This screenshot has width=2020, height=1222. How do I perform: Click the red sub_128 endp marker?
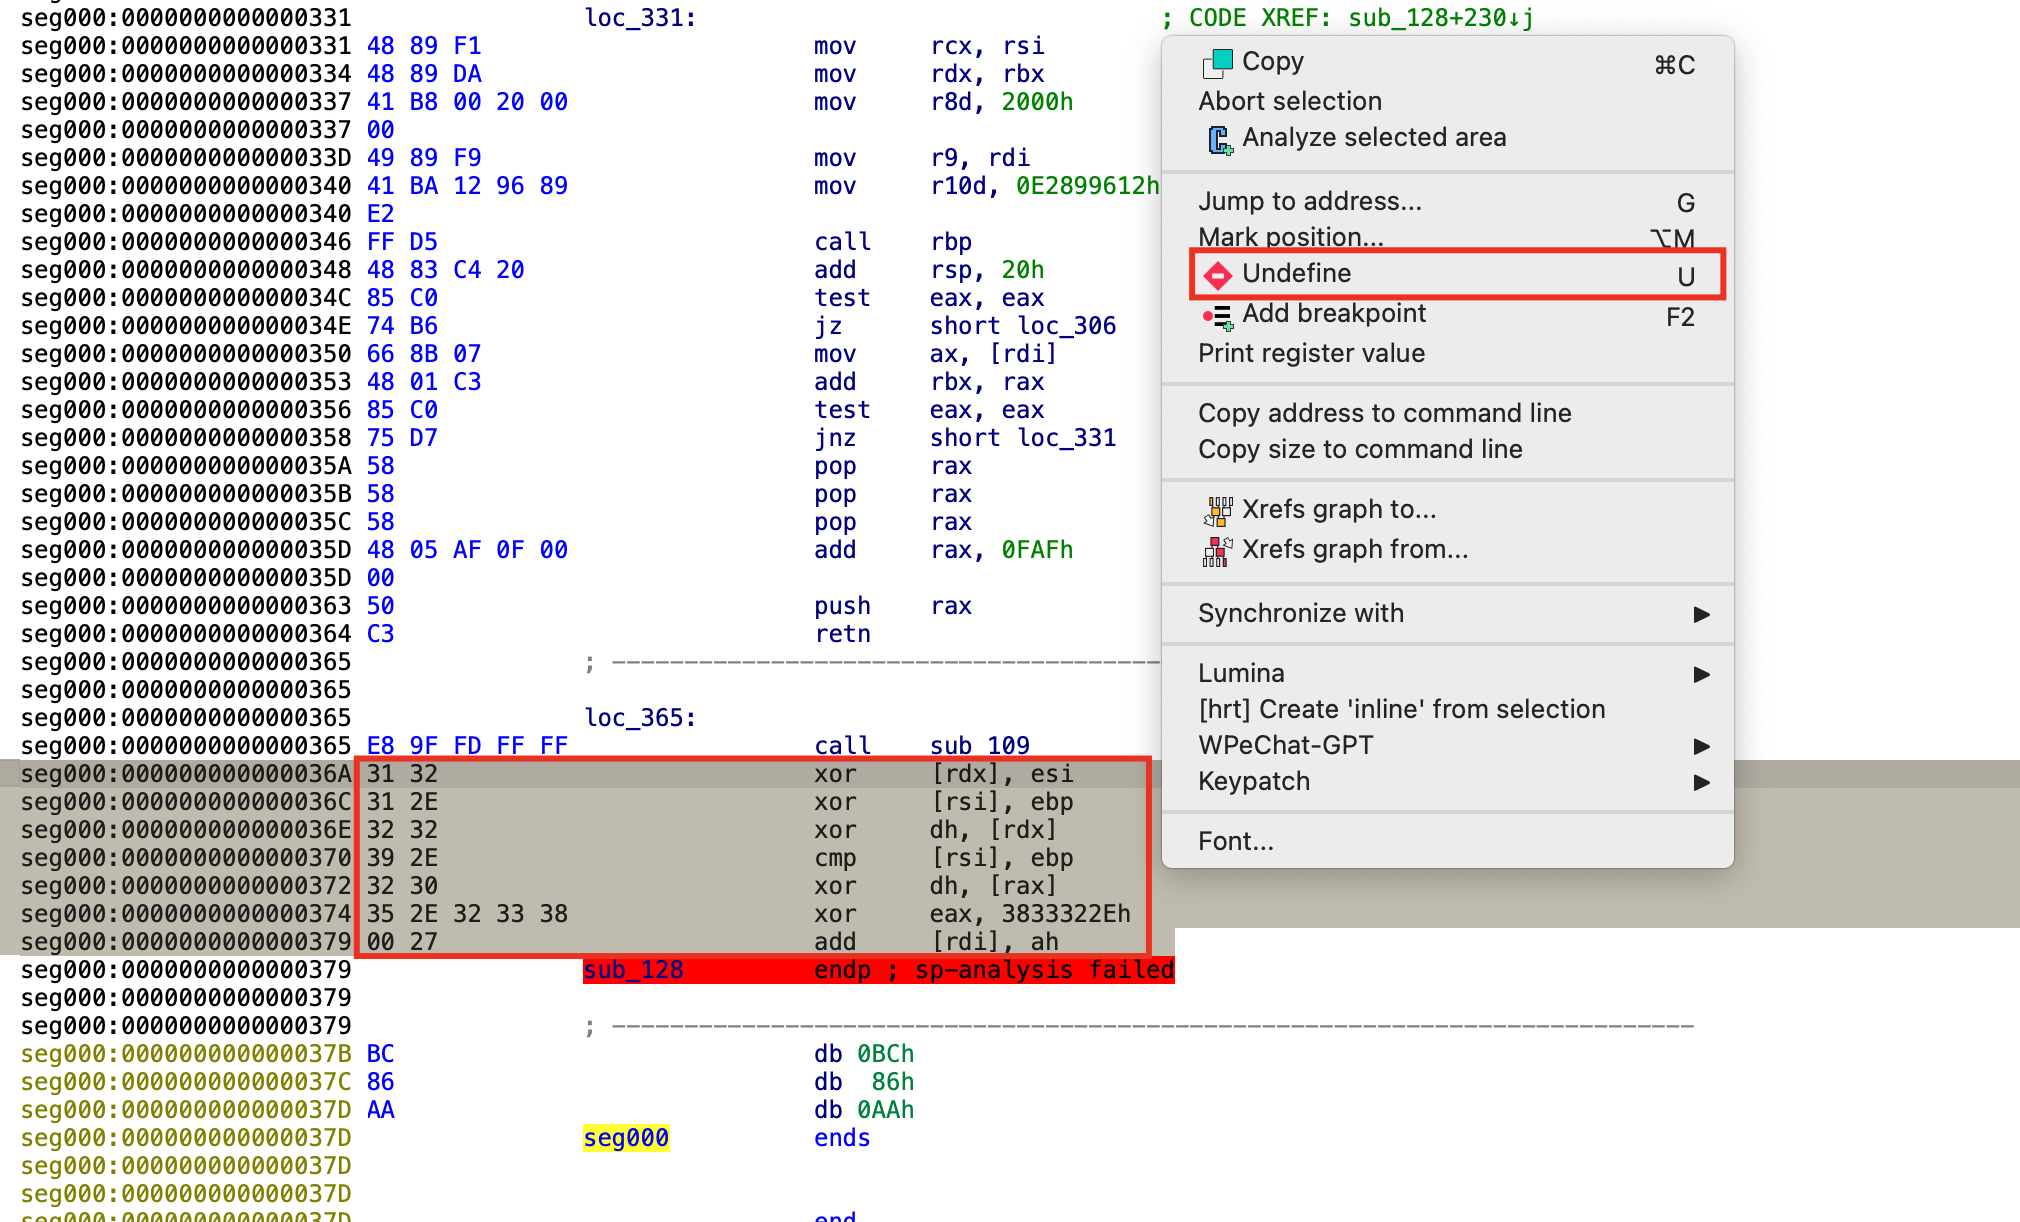point(635,969)
